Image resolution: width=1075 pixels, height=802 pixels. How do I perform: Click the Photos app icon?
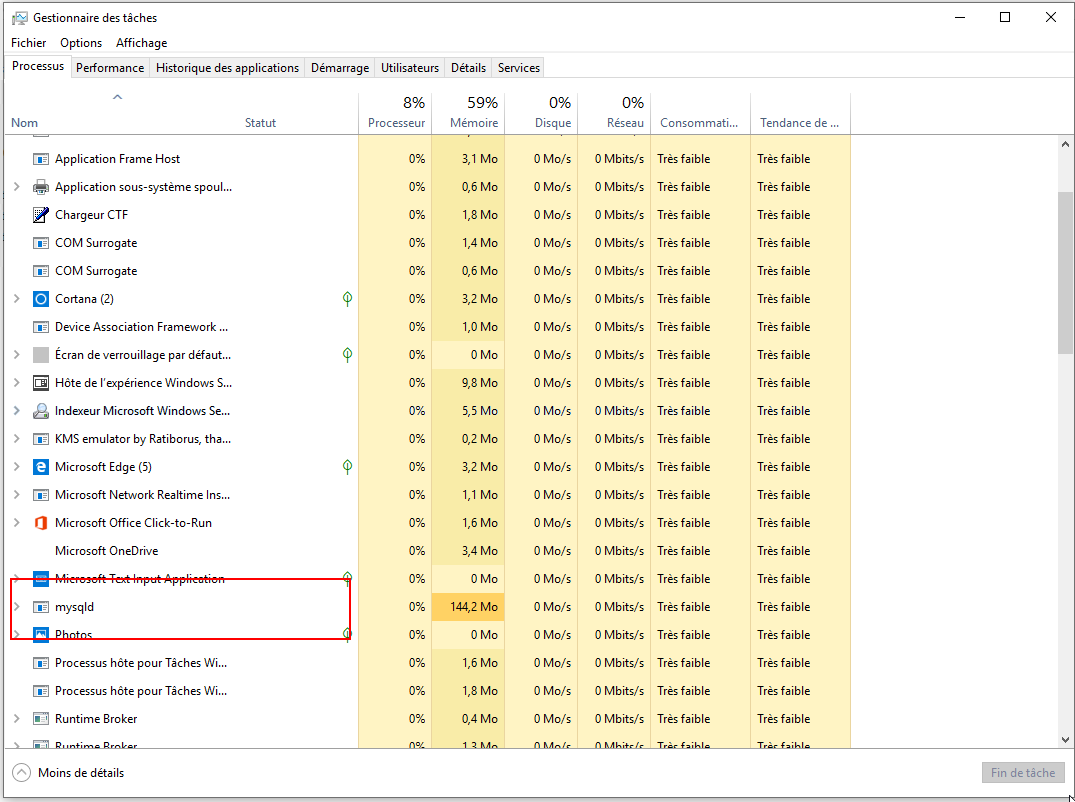click(41, 635)
